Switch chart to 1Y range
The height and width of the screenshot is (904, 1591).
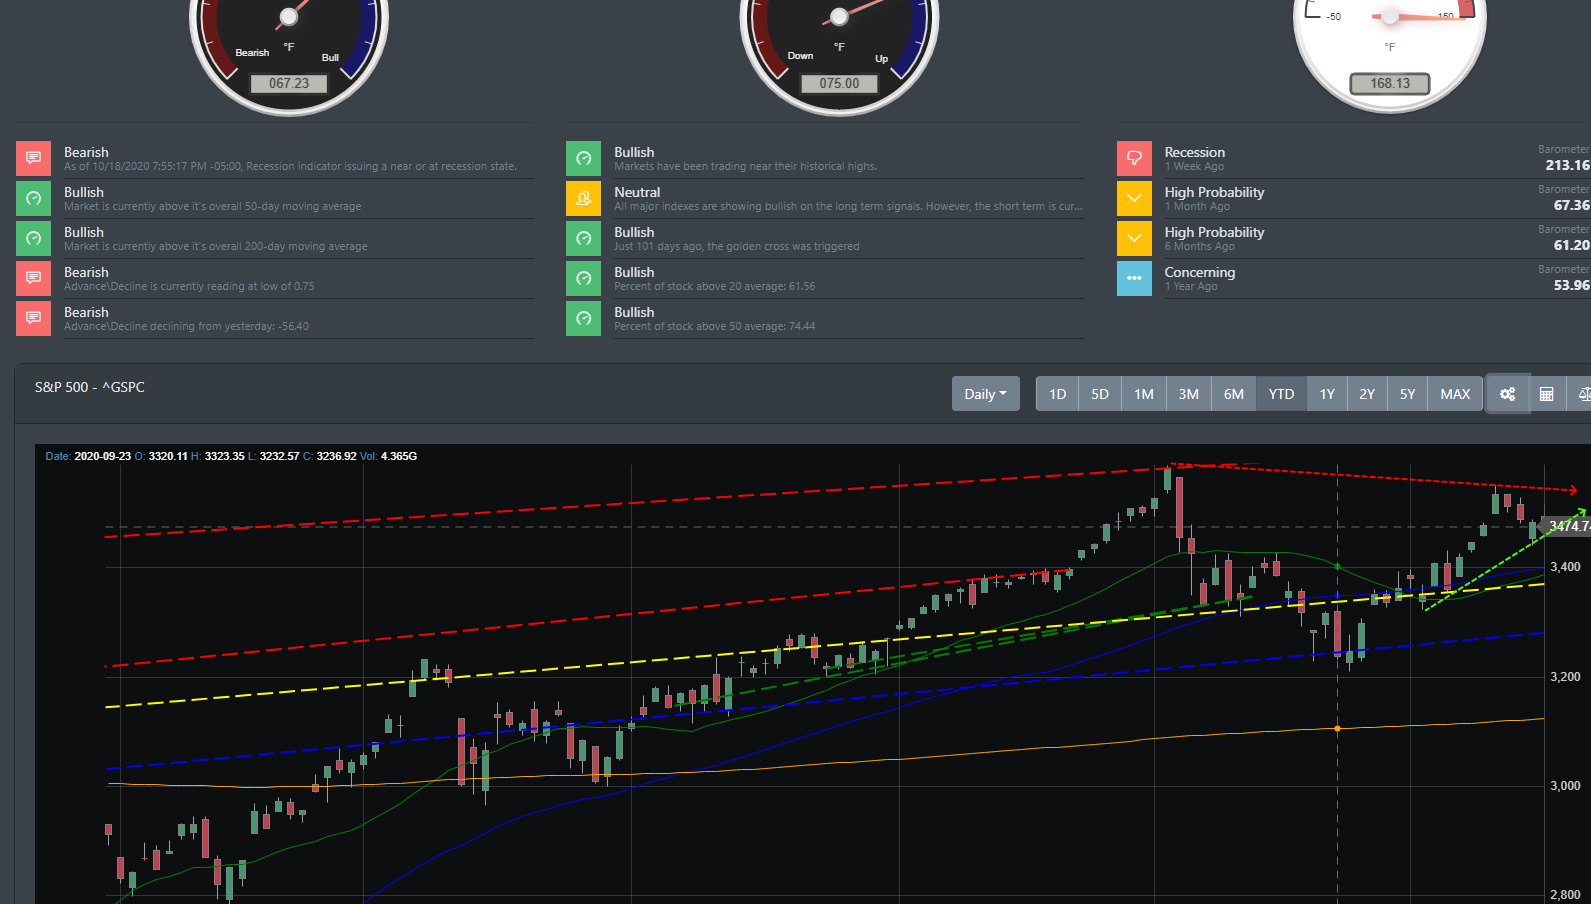(x=1327, y=394)
